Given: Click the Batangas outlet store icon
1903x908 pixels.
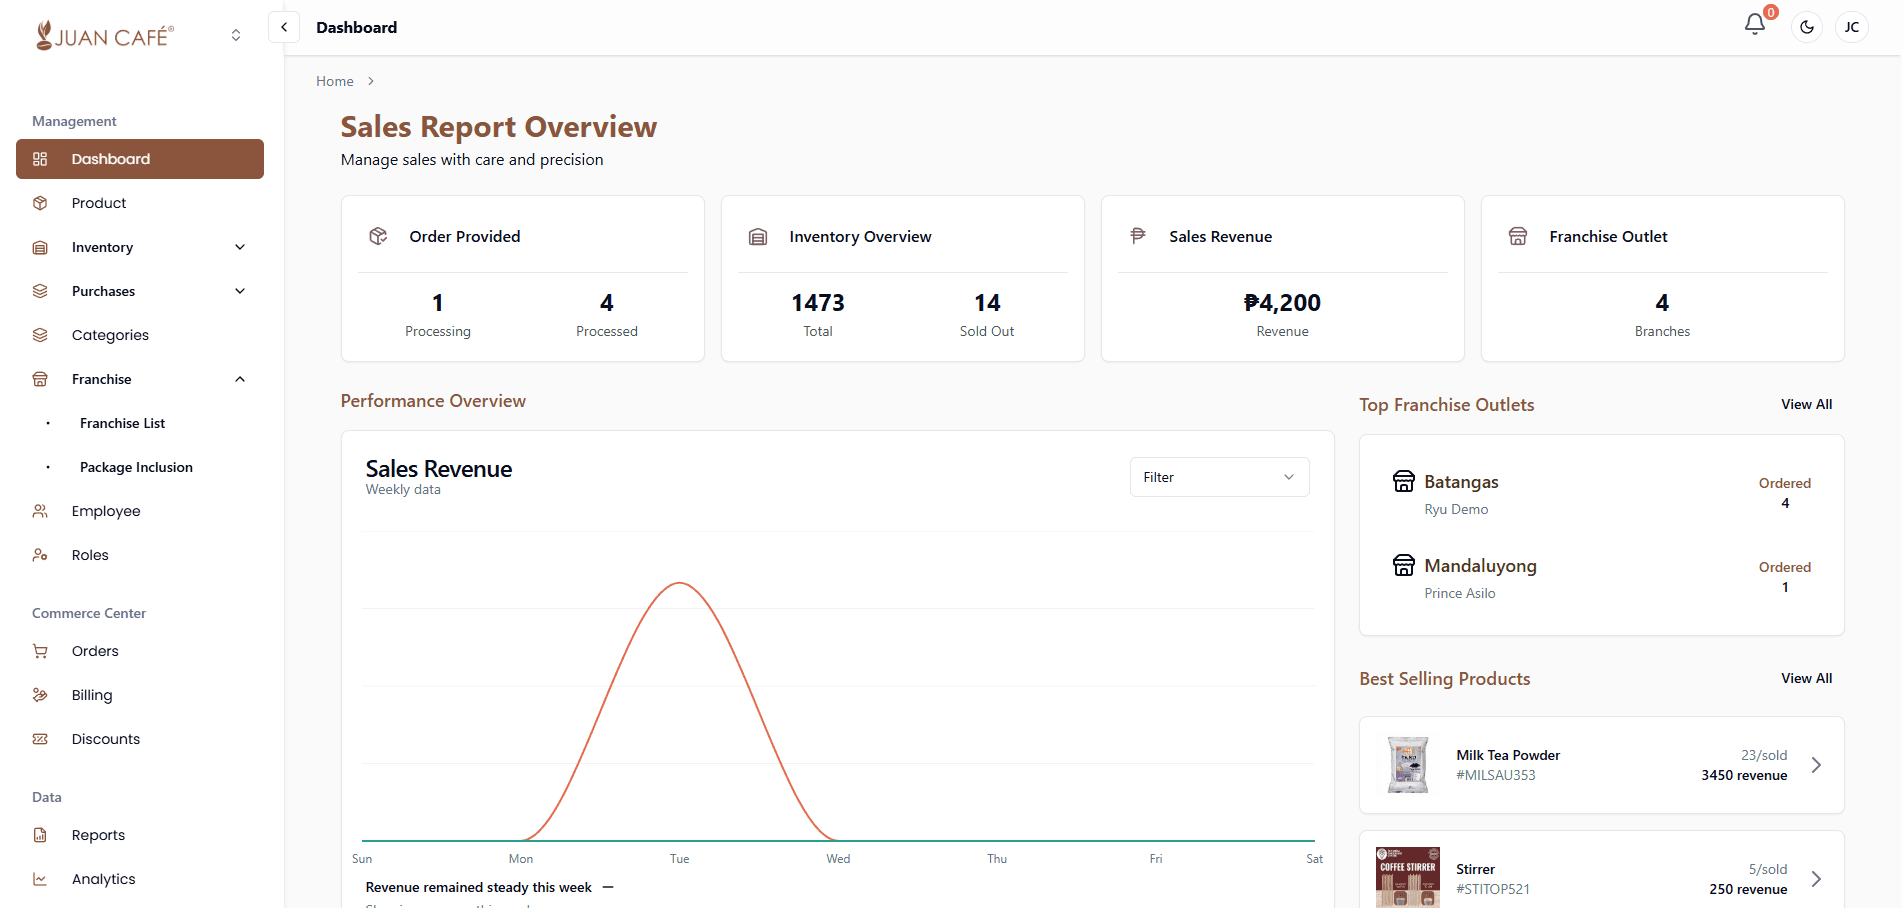Looking at the screenshot, I should click(x=1404, y=482).
